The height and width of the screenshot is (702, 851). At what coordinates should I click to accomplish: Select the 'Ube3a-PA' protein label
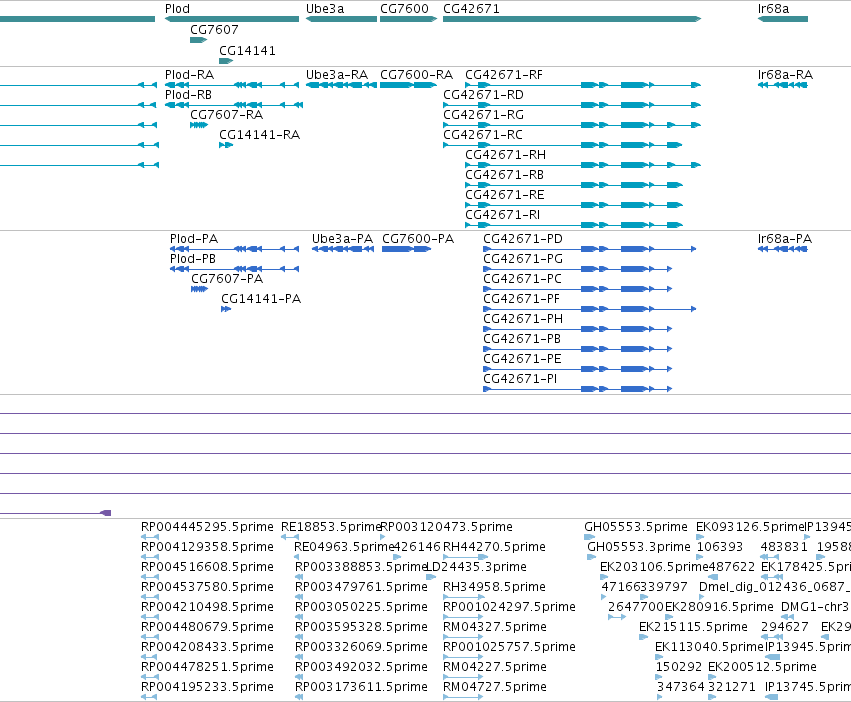tap(342, 239)
